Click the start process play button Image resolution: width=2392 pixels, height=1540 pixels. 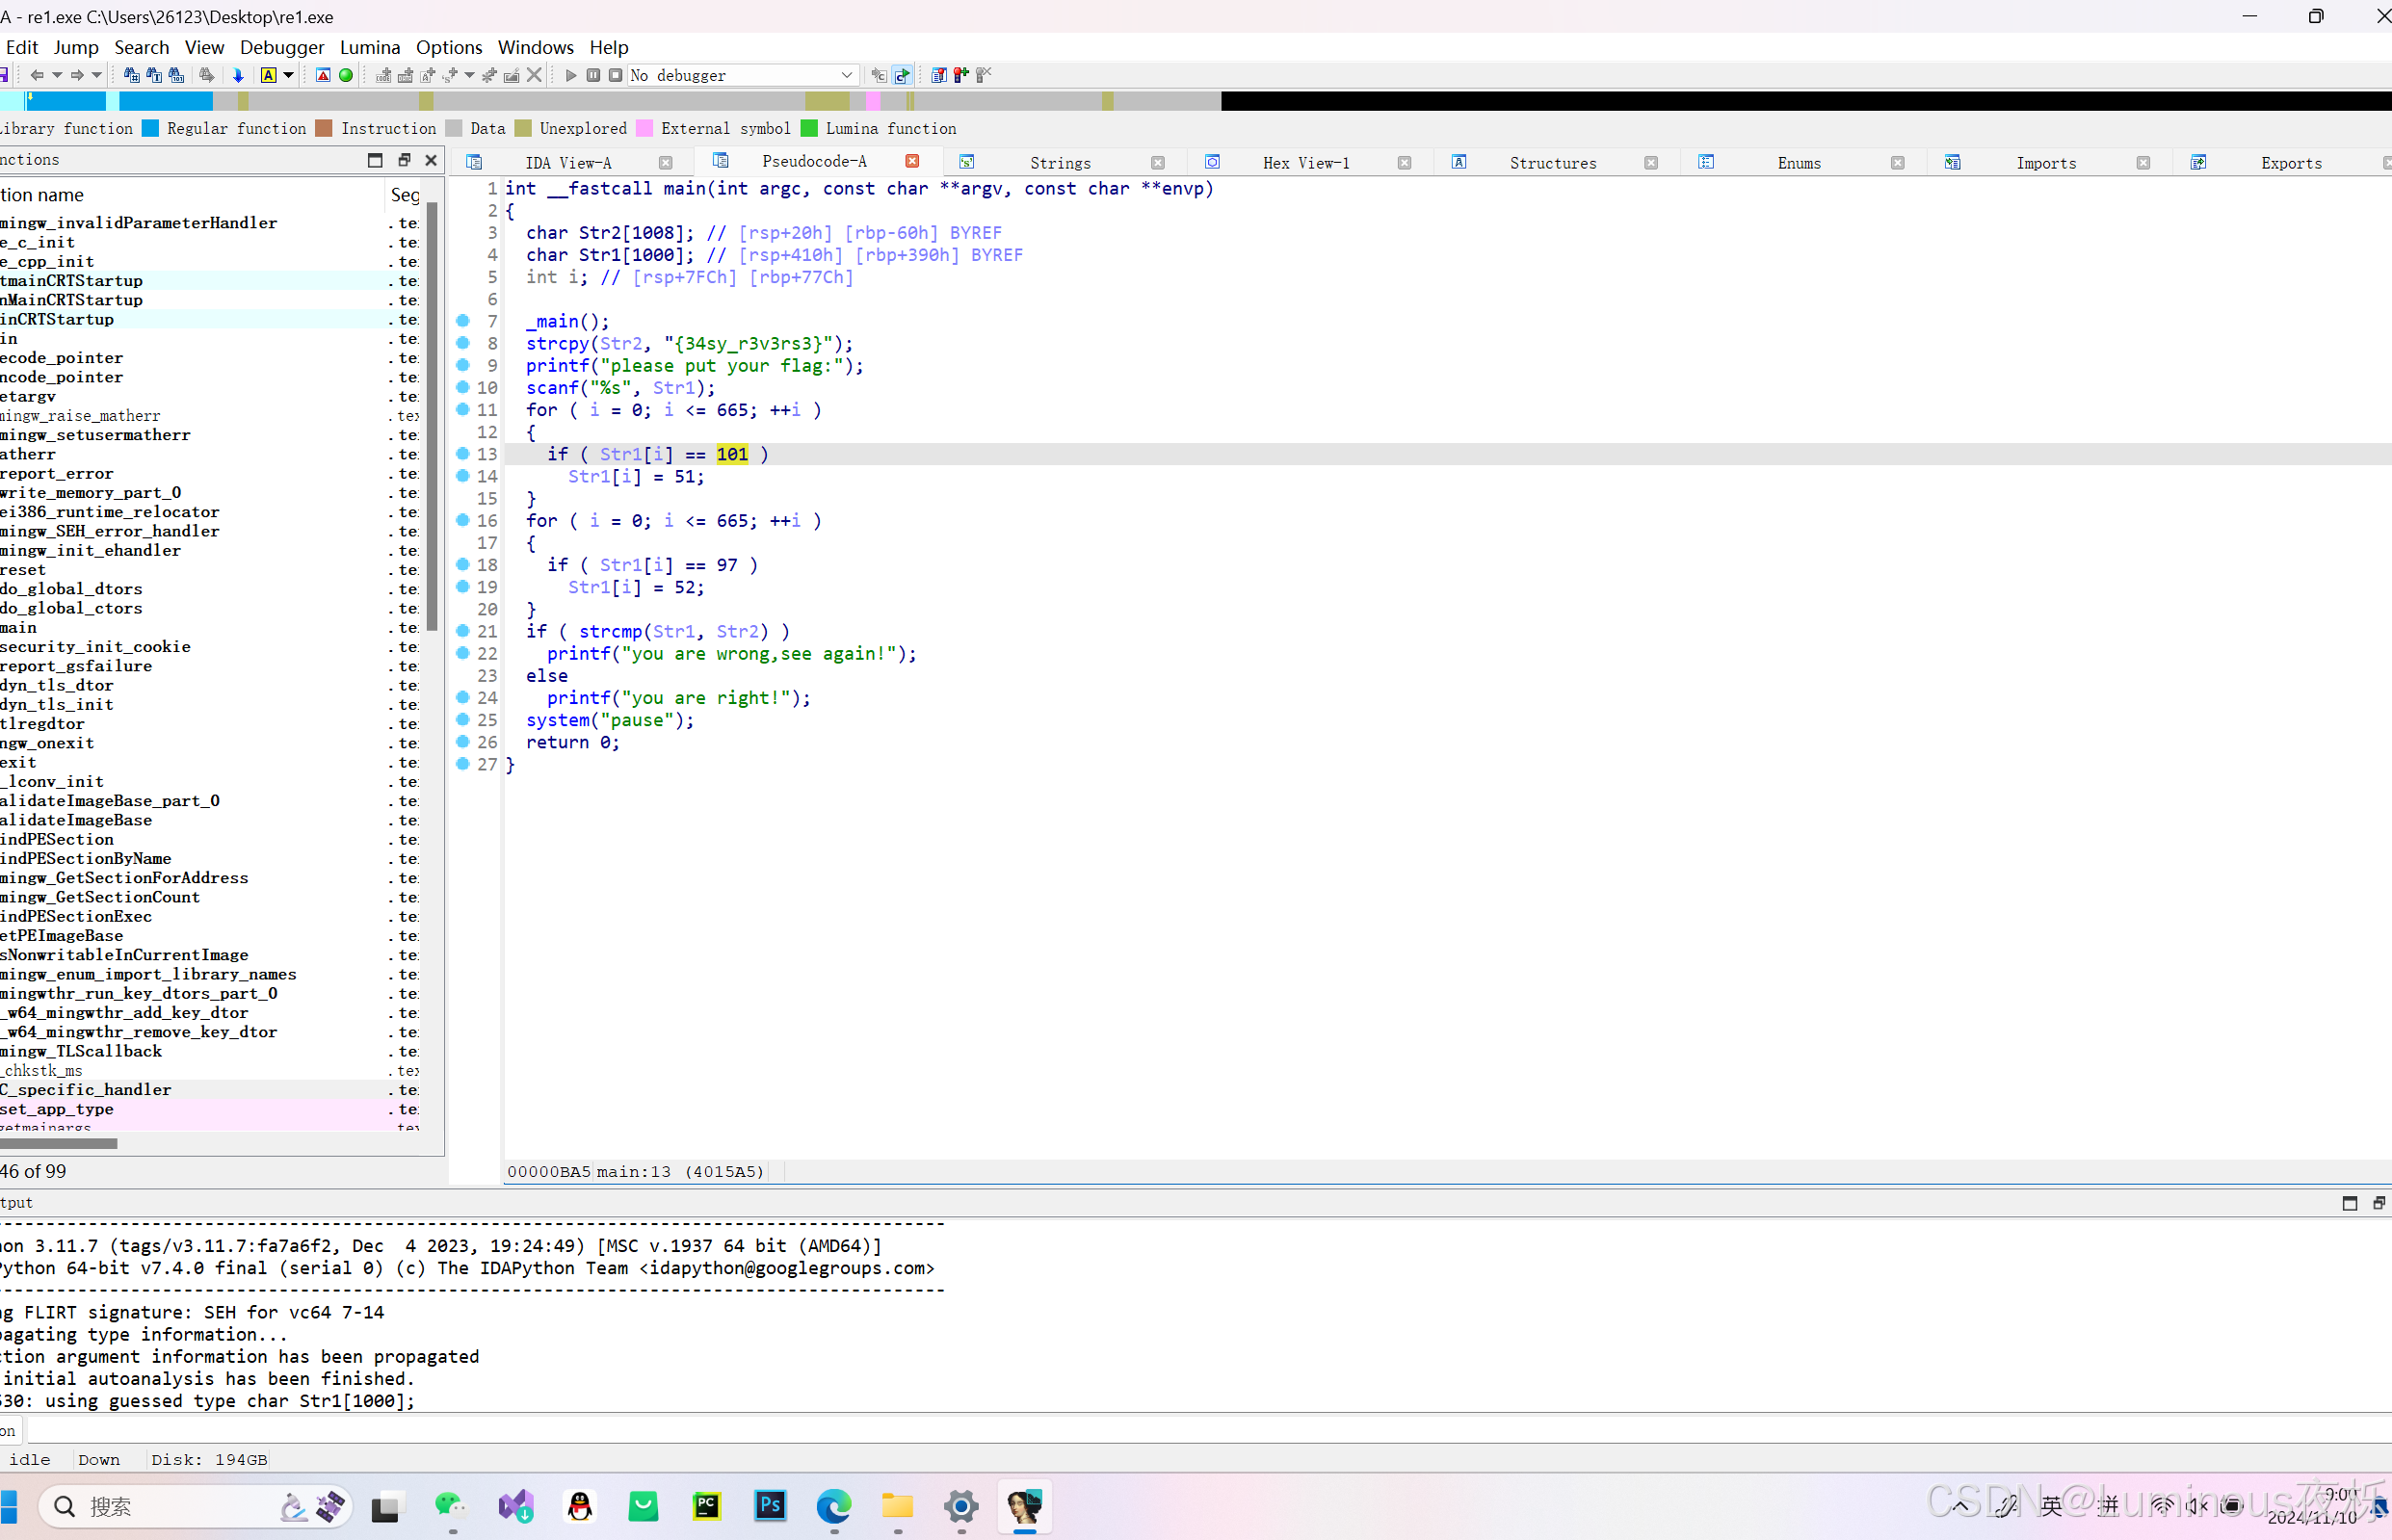571,75
